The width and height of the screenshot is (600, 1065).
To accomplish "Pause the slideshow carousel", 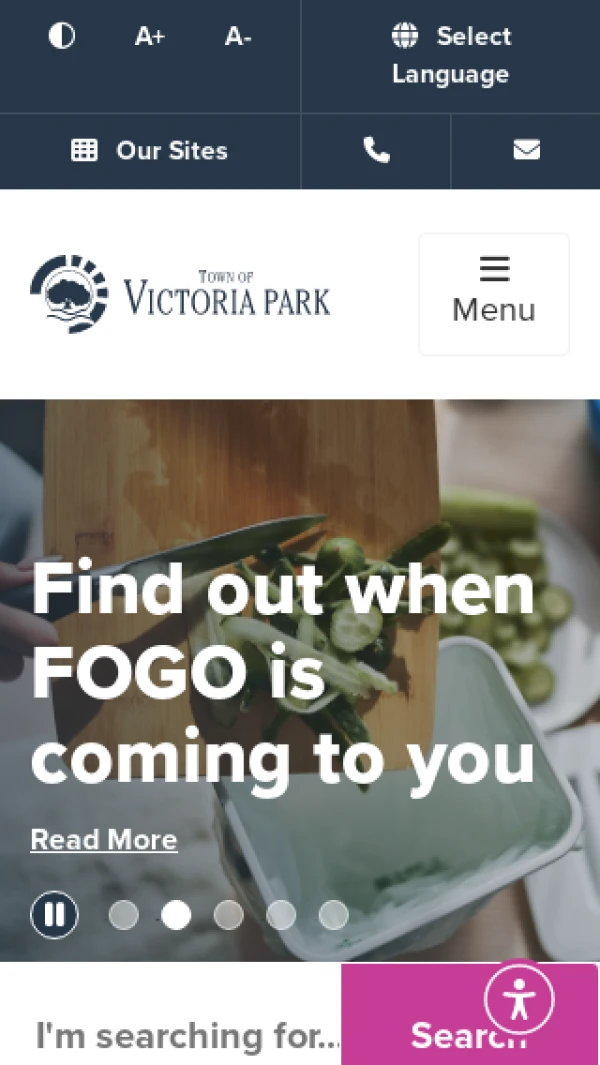I will tap(54, 915).
